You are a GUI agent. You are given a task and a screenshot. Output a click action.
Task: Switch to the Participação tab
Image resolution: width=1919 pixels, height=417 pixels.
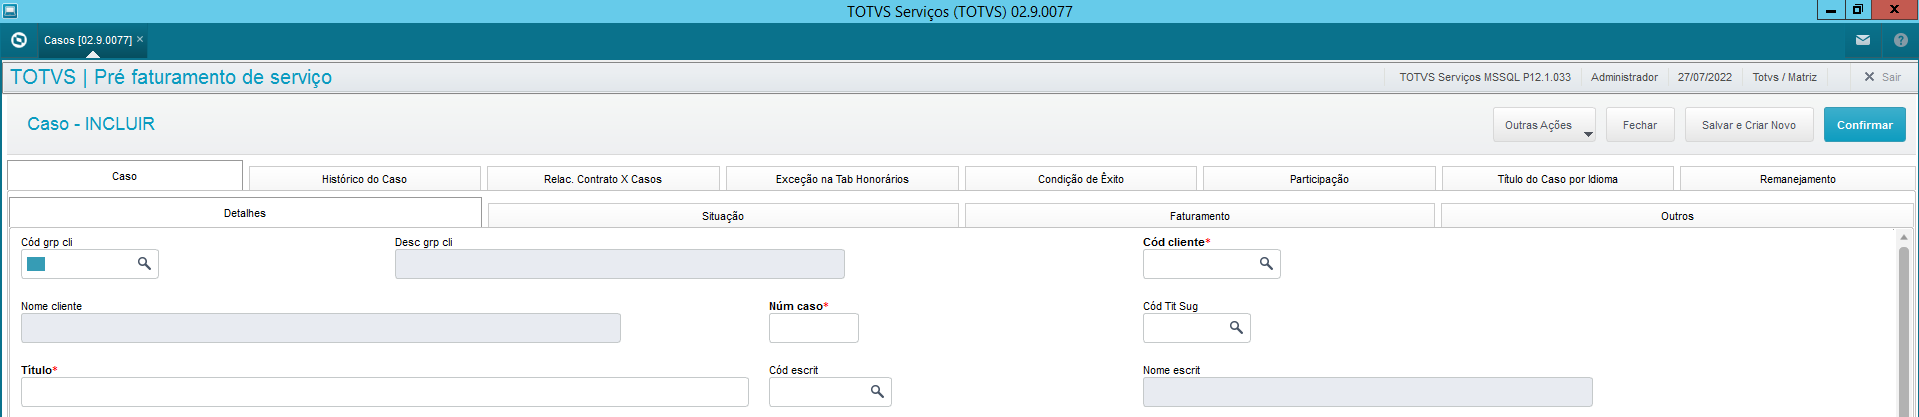(x=1319, y=179)
